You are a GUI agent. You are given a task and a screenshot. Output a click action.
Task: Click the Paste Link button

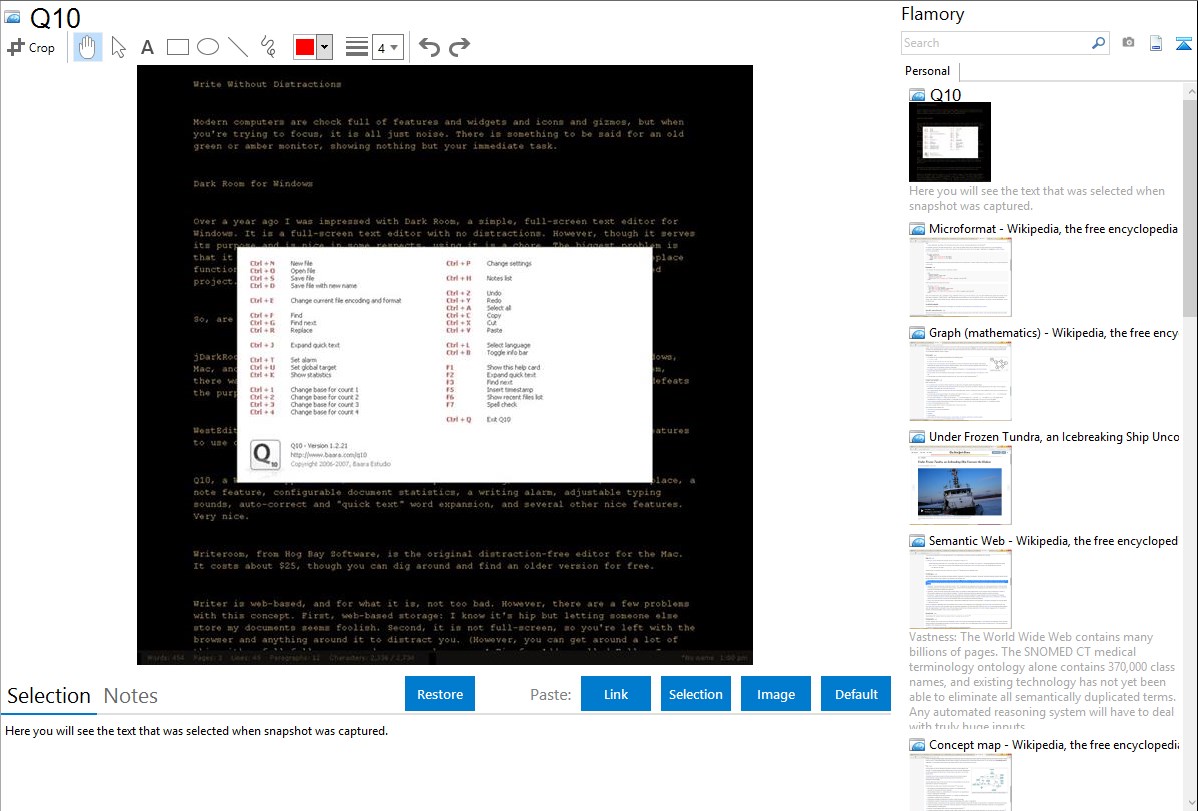616,694
